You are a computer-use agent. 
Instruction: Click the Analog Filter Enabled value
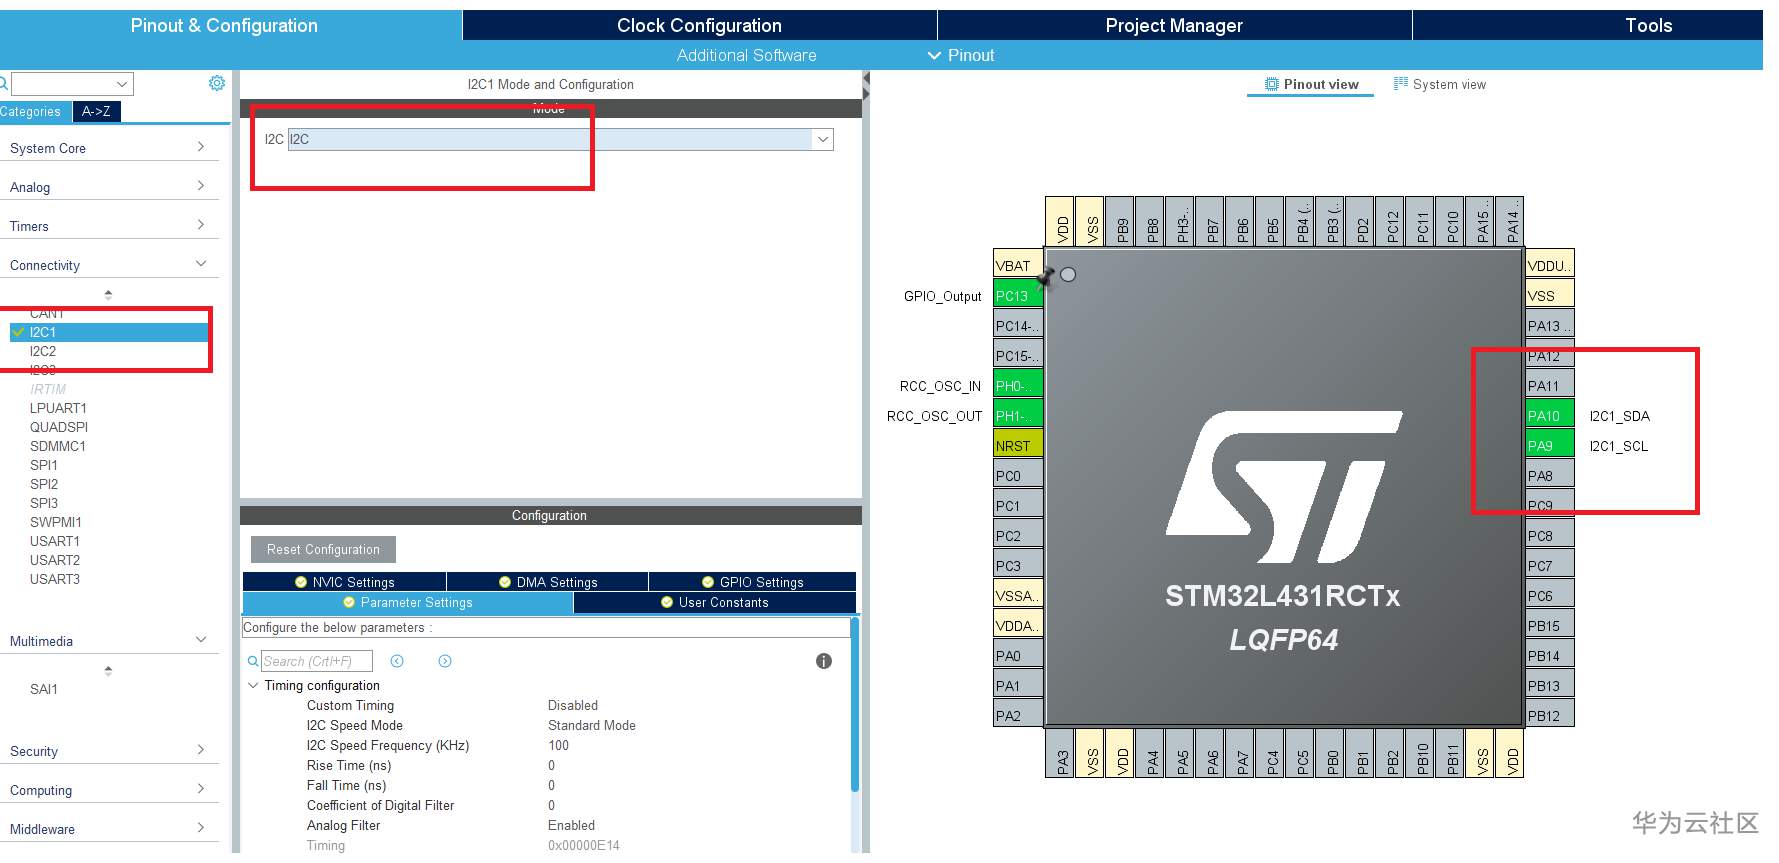[571, 826]
